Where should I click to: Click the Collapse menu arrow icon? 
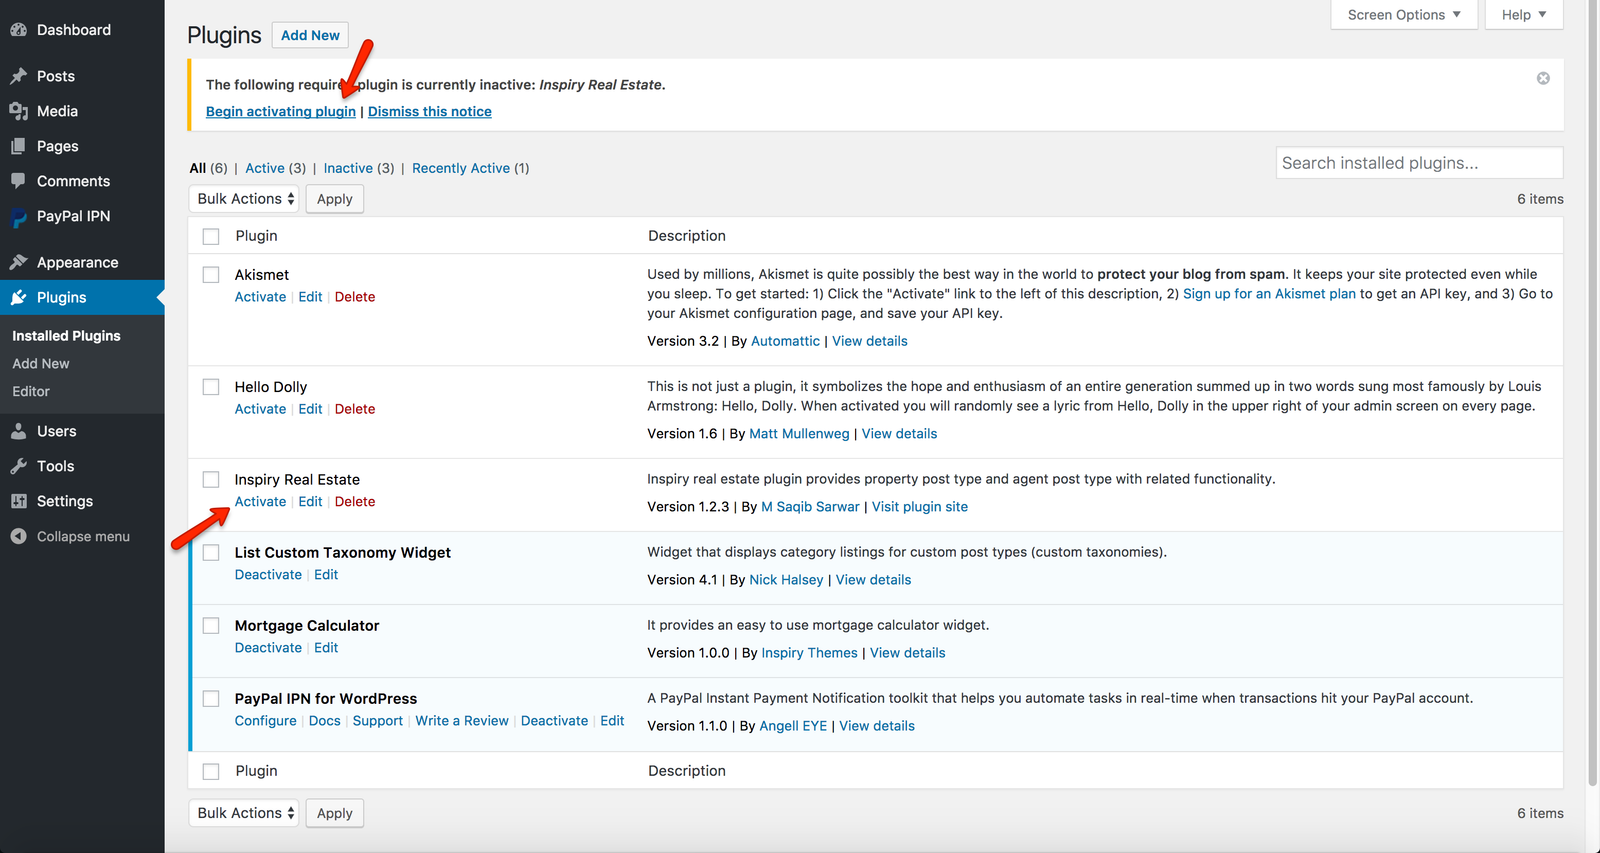[18, 536]
